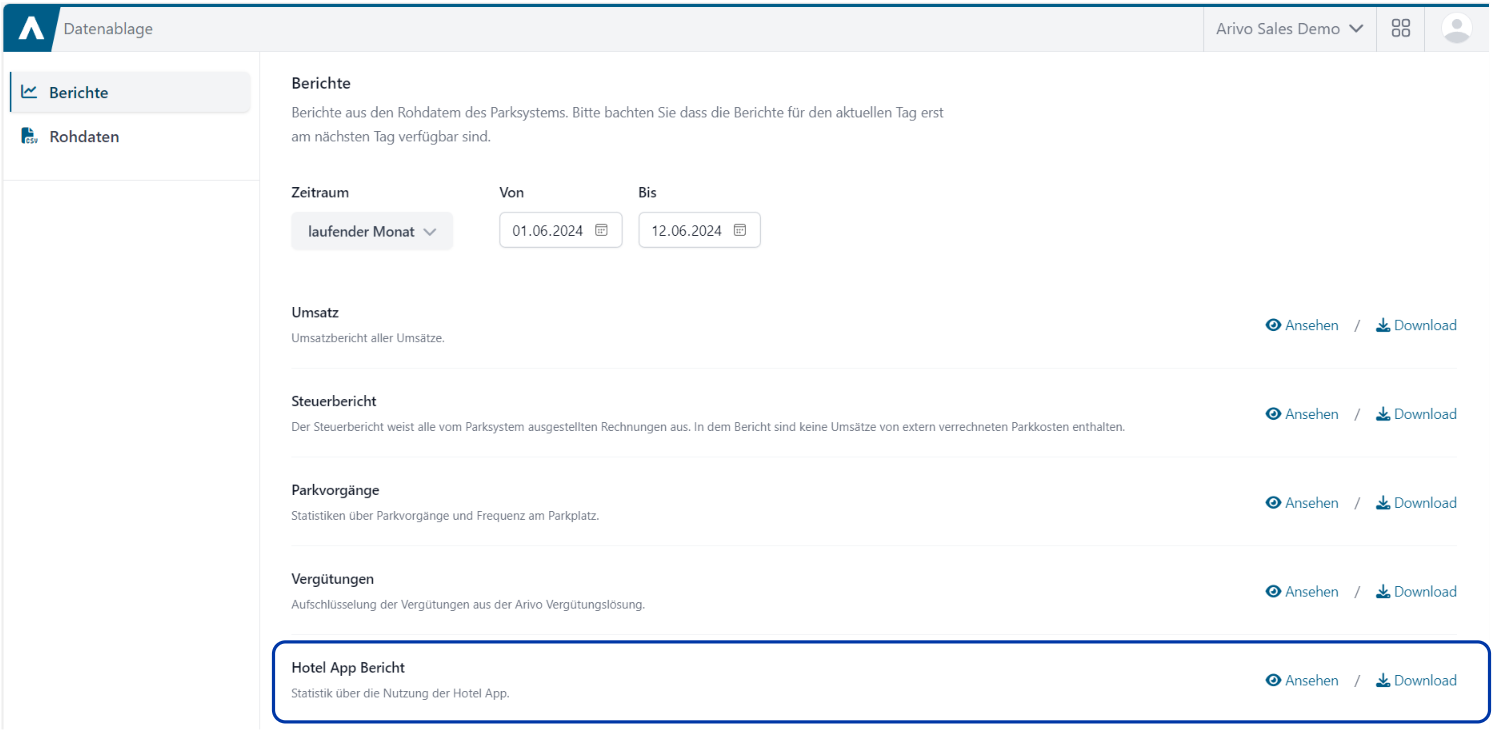1500x733 pixels.
Task: Click the Arivo logo in header
Action: pyautogui.click(x=31, y=29)
